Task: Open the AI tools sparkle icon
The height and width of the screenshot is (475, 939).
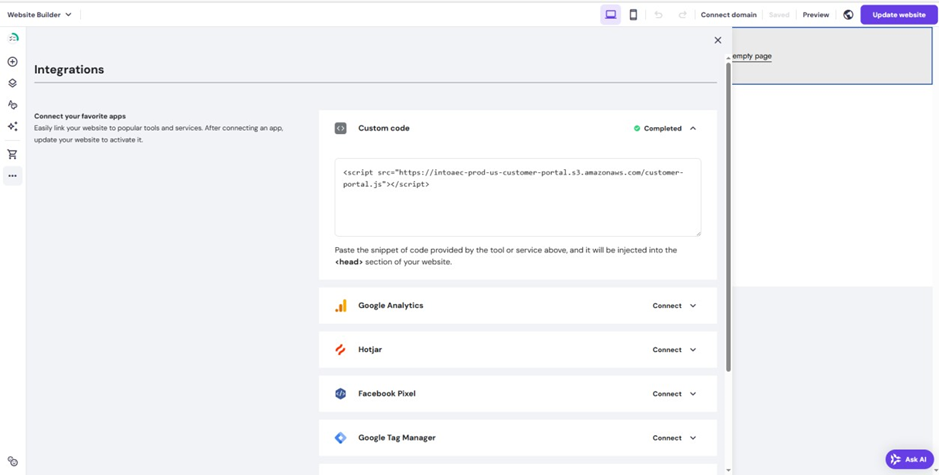Action: (x=13, y=126)
